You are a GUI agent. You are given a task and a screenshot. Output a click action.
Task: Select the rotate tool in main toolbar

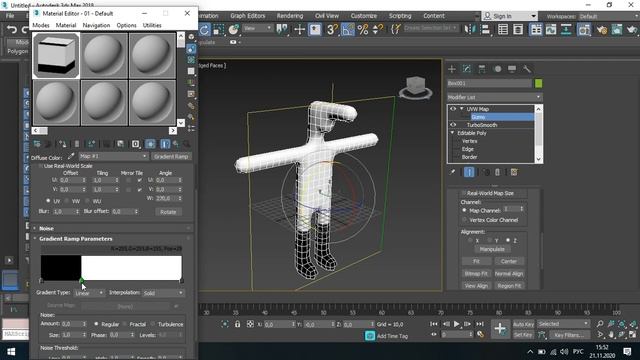[204, 30]
